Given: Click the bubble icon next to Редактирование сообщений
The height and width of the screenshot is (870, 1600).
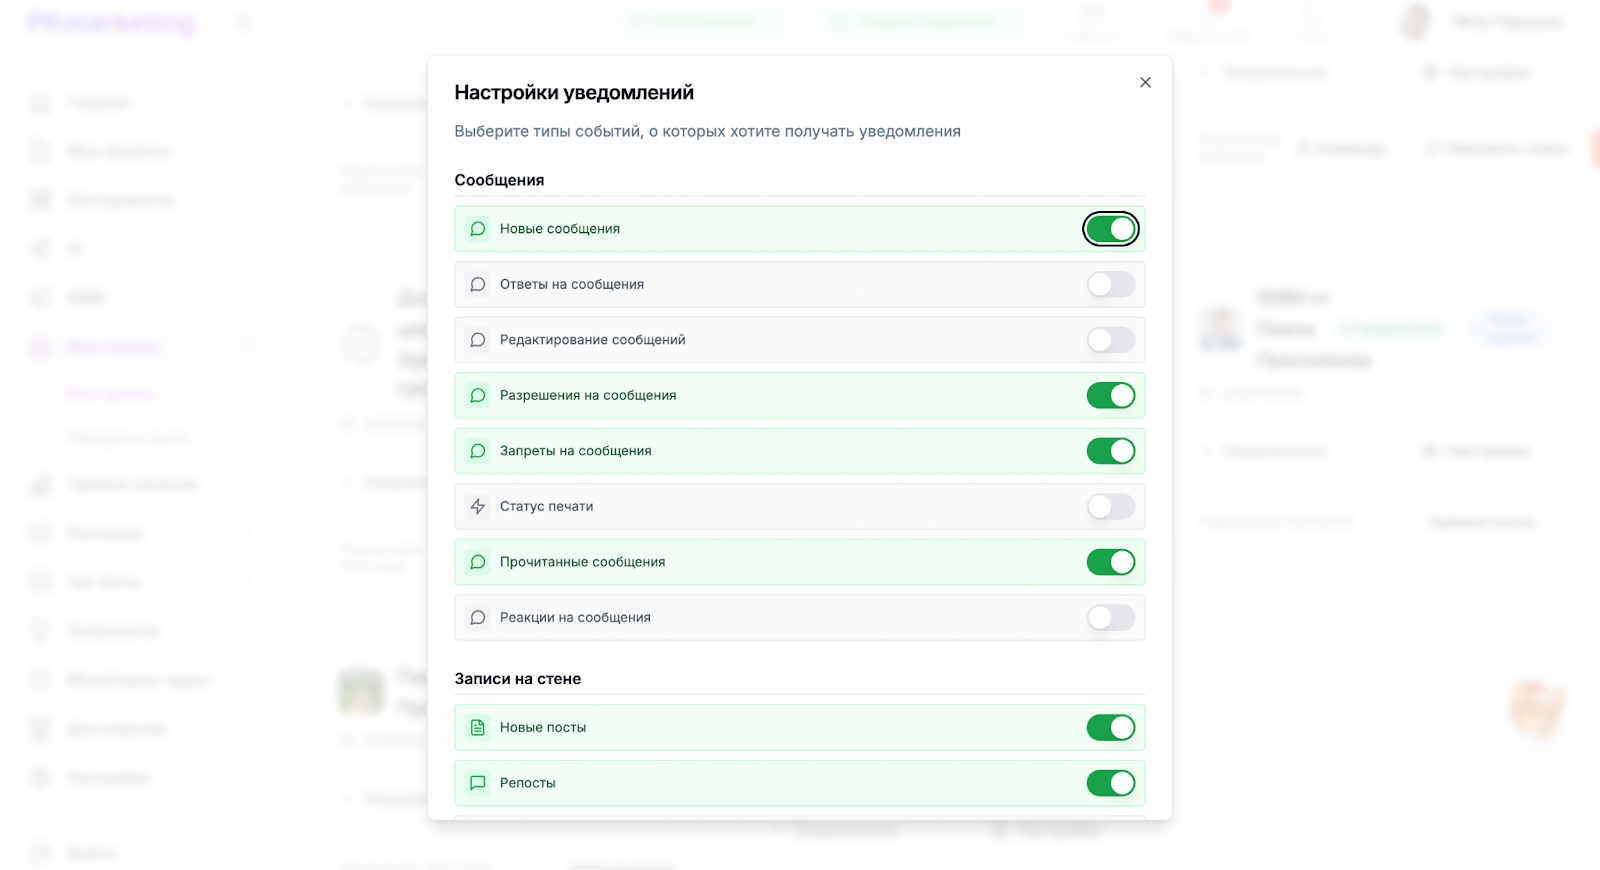Looking at the screenshot, I should (478, 340).
